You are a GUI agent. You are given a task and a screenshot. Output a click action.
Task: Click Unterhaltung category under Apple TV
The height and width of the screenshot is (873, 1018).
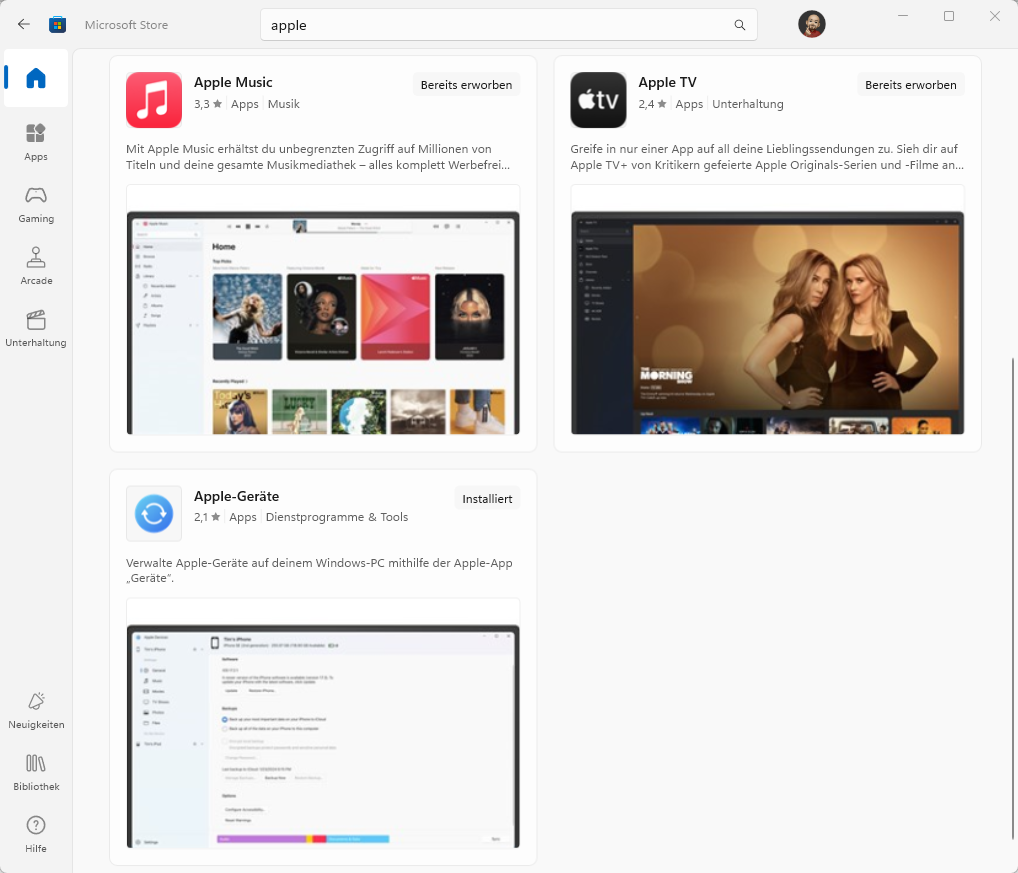(x=747, y=104)
